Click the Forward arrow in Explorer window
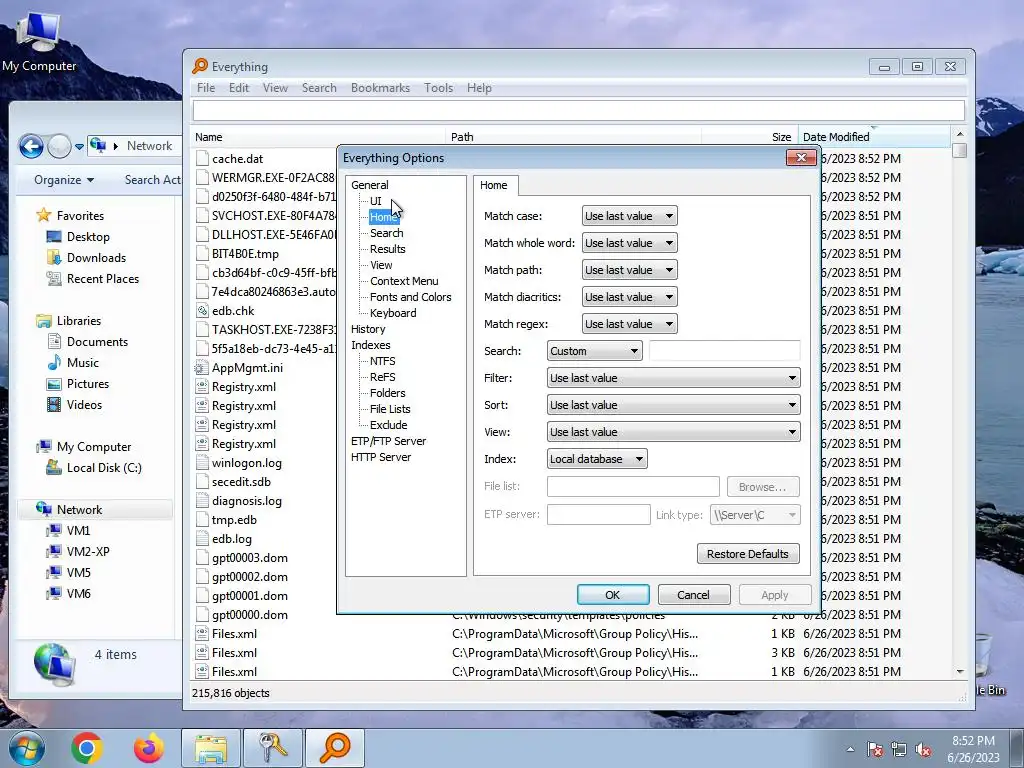This screenshot has width=1024, height=768. click(59, 146)
